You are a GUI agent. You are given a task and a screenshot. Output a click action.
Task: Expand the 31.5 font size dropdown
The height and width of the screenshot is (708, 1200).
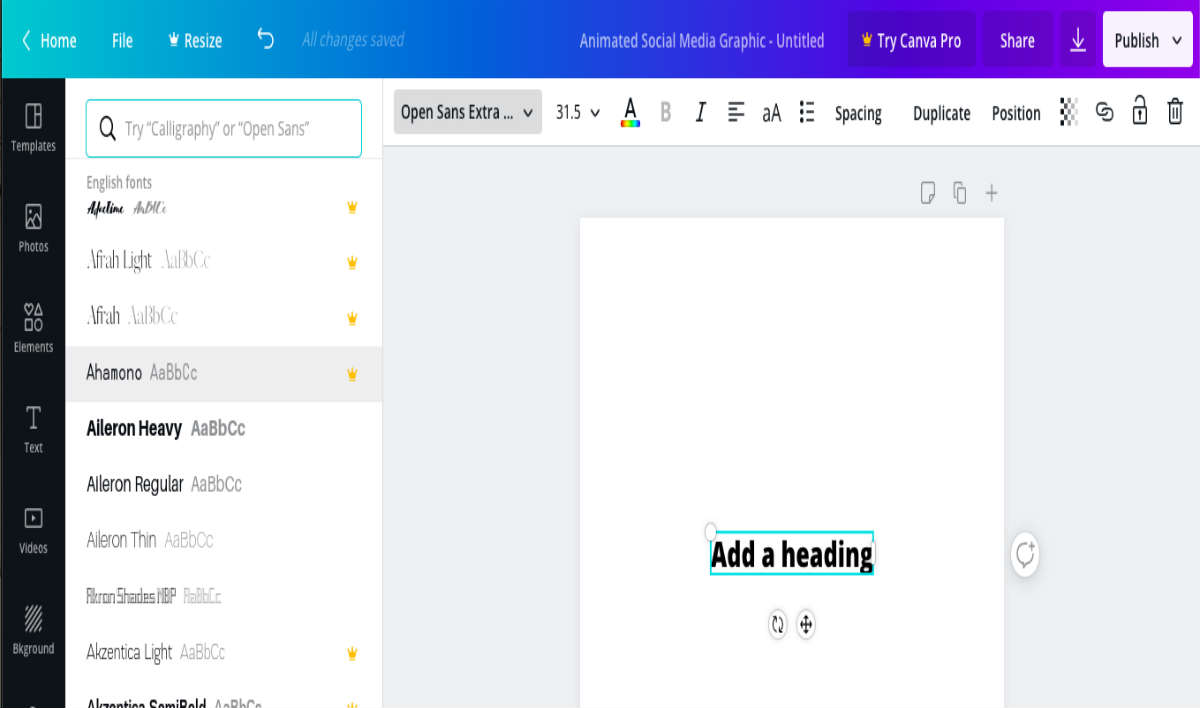click(x=578, y=112)
